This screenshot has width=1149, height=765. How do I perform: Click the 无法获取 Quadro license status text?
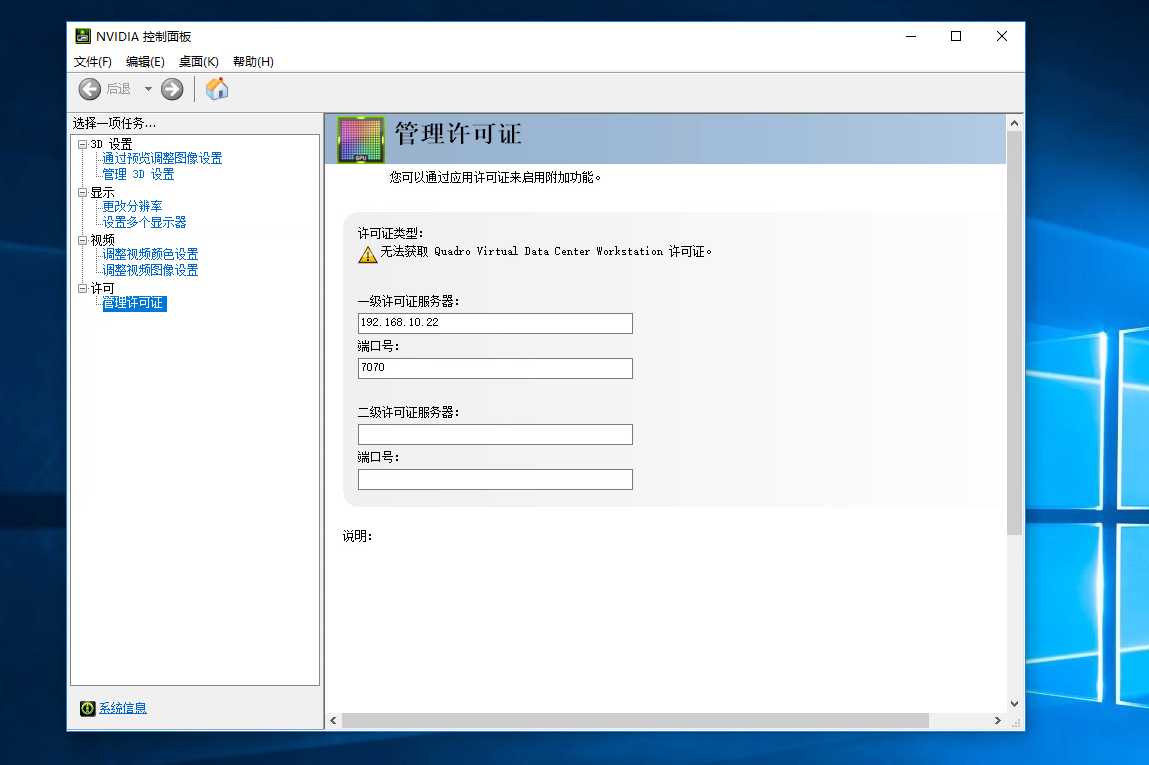click(x=546, y=251)
